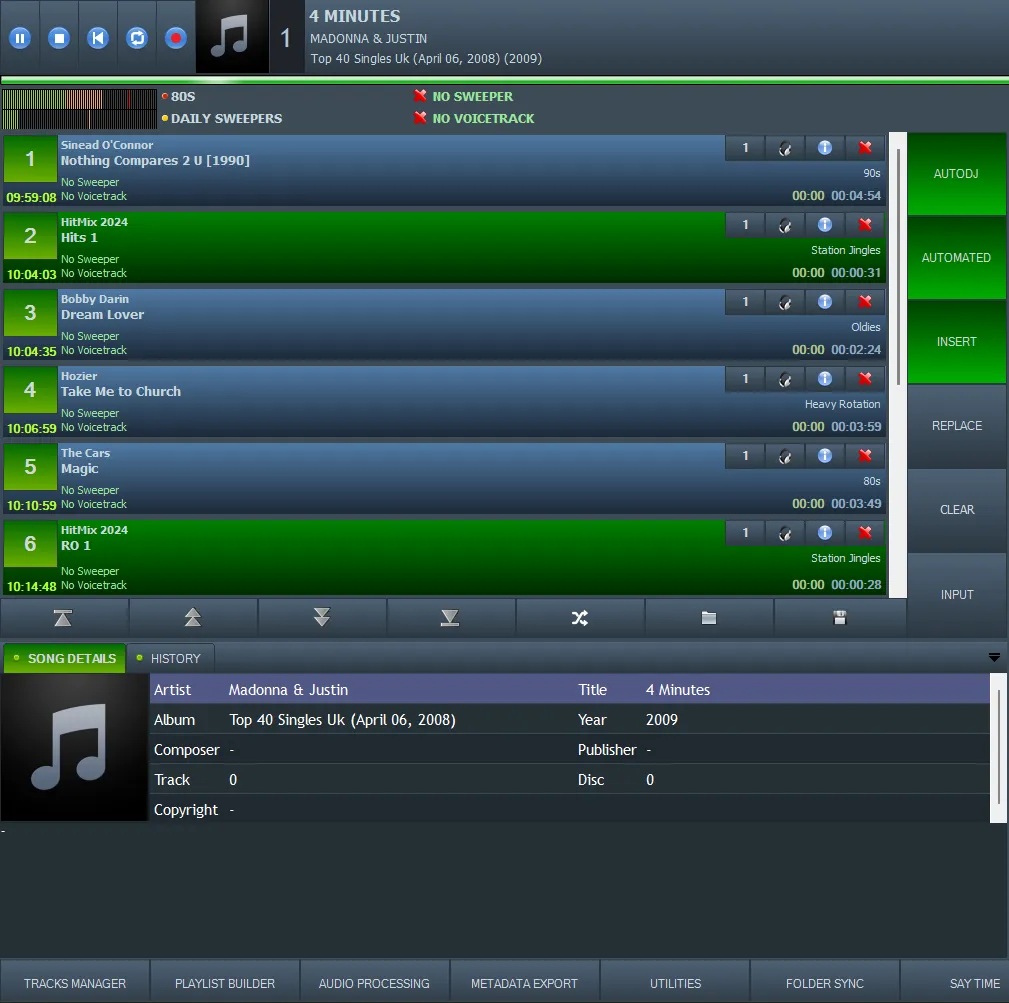Click player number 1 on Sinead O'Connor row
The width and height of the screenshot is (1009, 1003).
(x=745, y=149)
